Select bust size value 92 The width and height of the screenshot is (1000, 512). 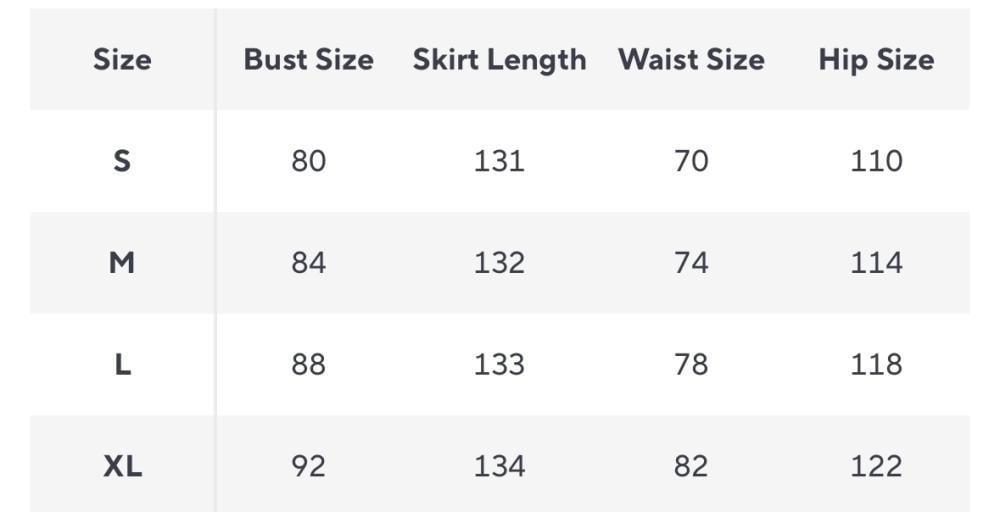click(x=308, y=466)
